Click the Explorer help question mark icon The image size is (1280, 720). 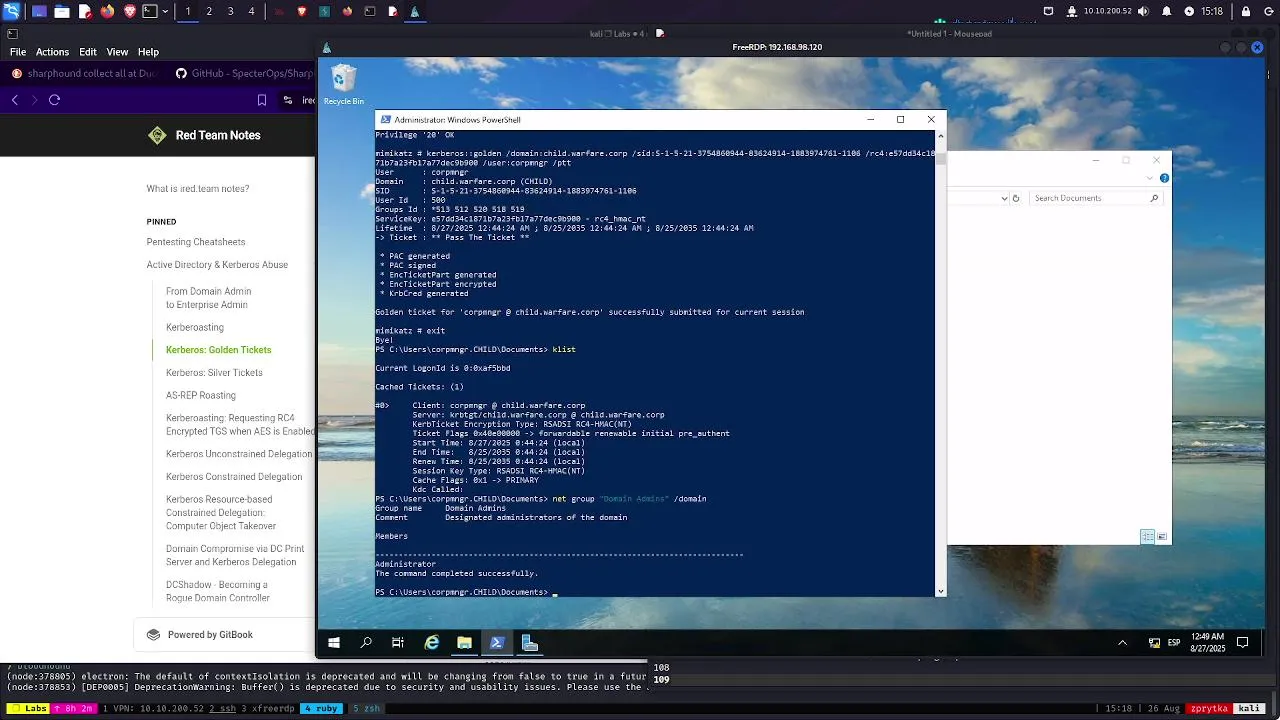(x=1164, y=178)
